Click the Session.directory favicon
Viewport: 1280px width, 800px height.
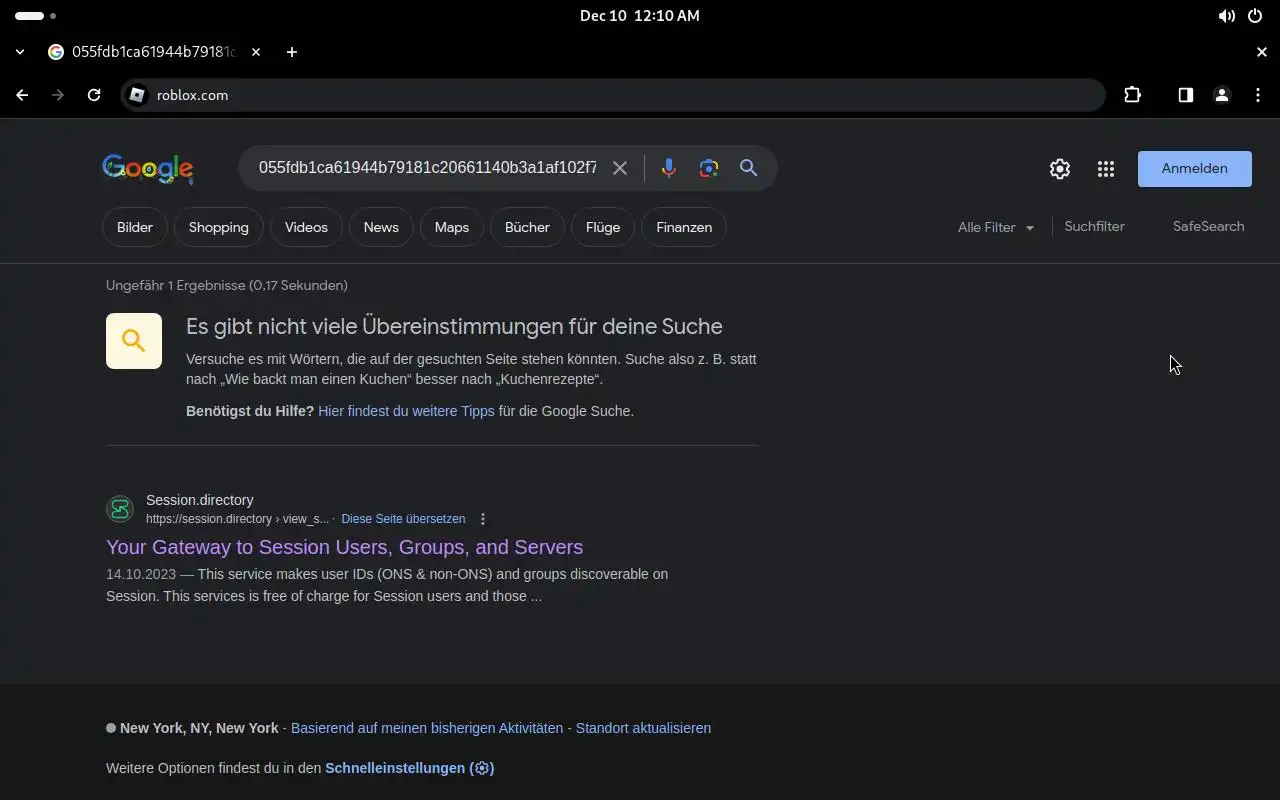coord(120,509)
